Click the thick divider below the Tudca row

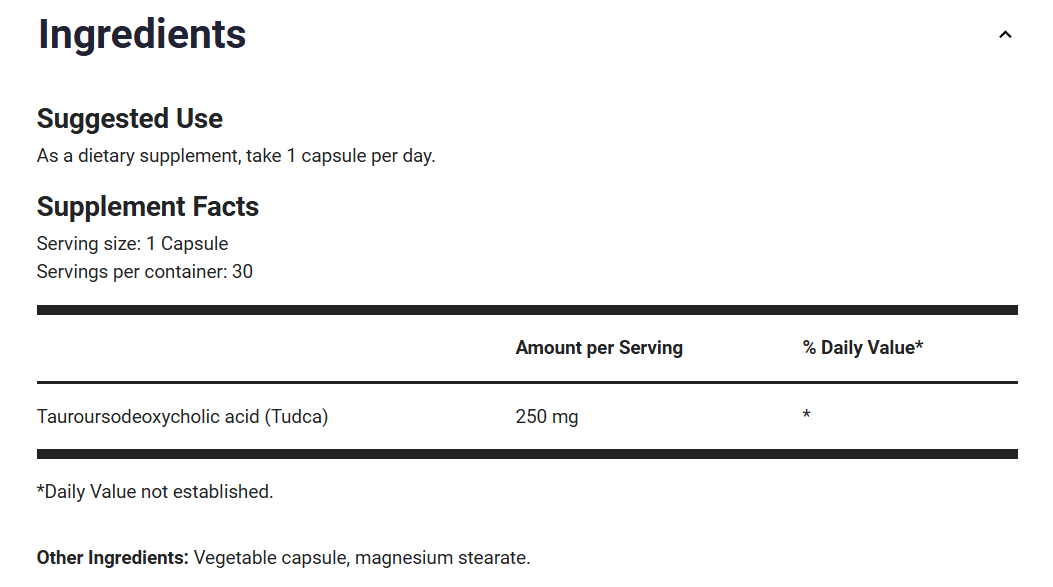pos(527,454)
